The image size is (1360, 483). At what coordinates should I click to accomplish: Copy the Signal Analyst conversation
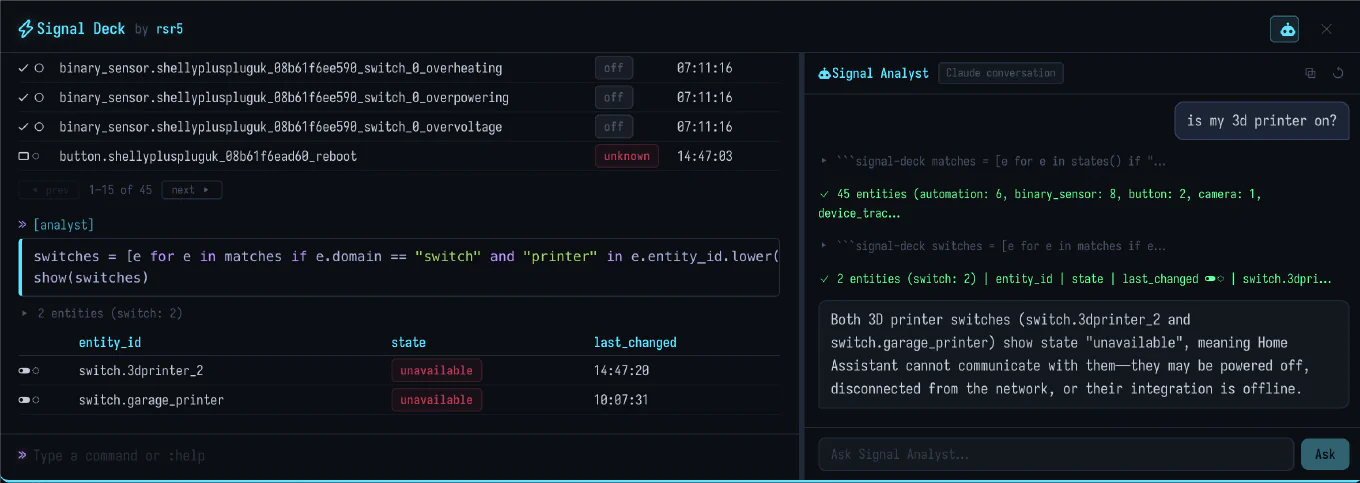pos(1310,73)
